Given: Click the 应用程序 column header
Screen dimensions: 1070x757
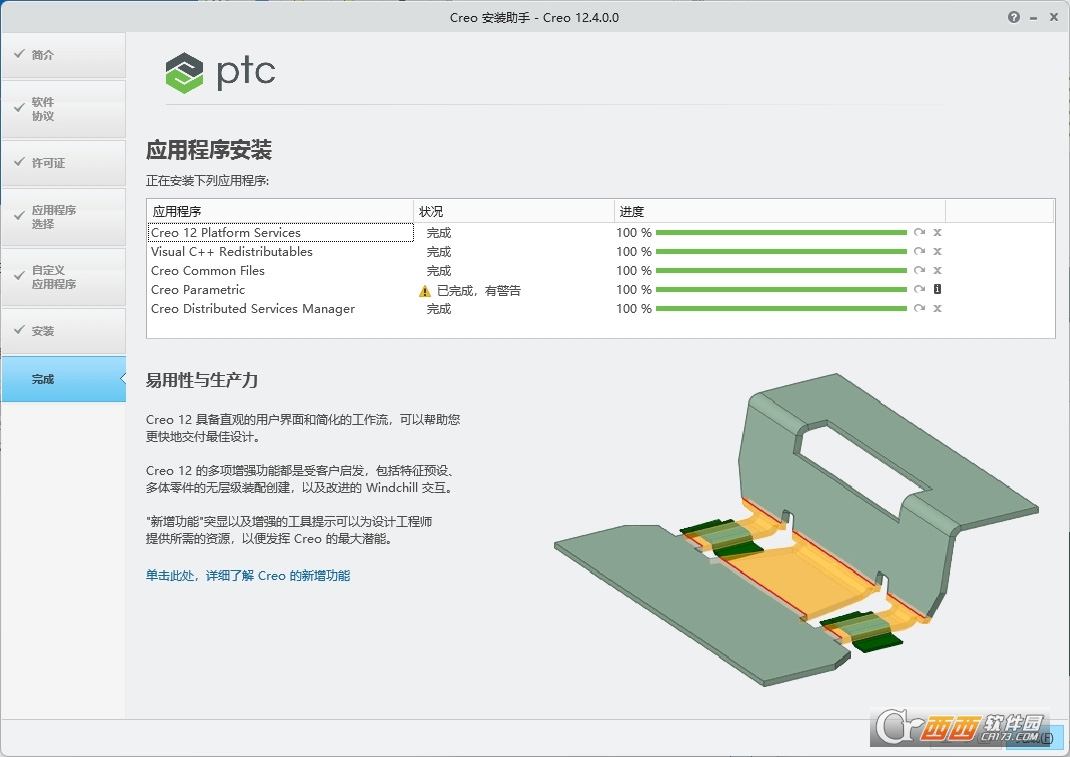Looking at the screenshot, I should click(x=280, y=212).
